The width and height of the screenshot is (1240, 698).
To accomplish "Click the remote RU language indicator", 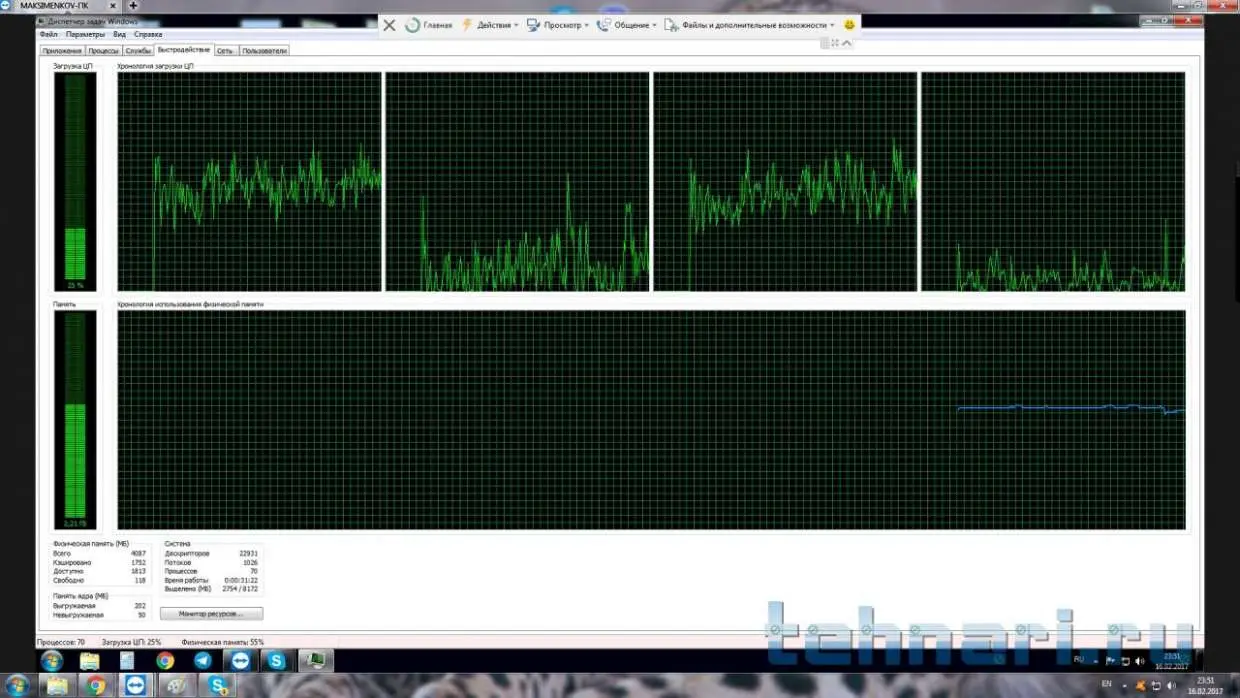I will pyautogui.click(x=1078, y=659).
